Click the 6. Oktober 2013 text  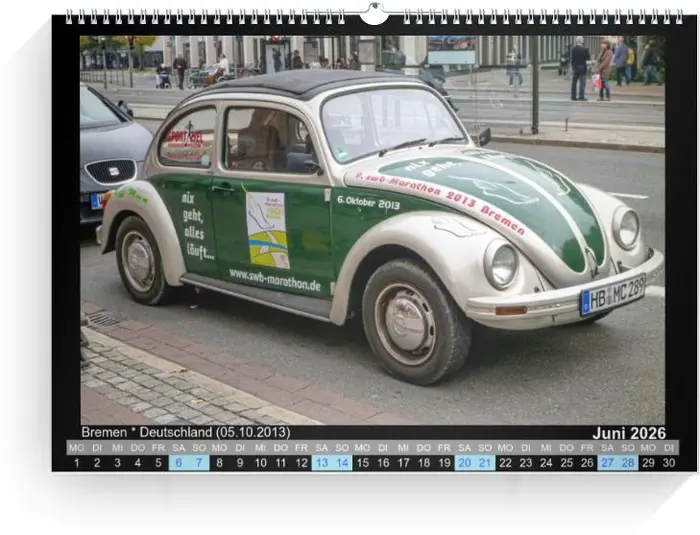368,202
